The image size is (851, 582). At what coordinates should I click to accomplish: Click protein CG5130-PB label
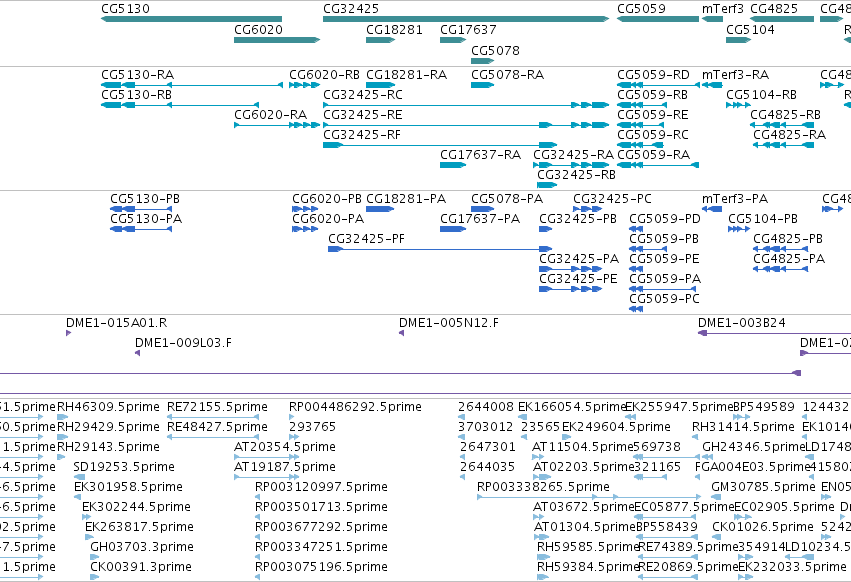pos(145,199)
